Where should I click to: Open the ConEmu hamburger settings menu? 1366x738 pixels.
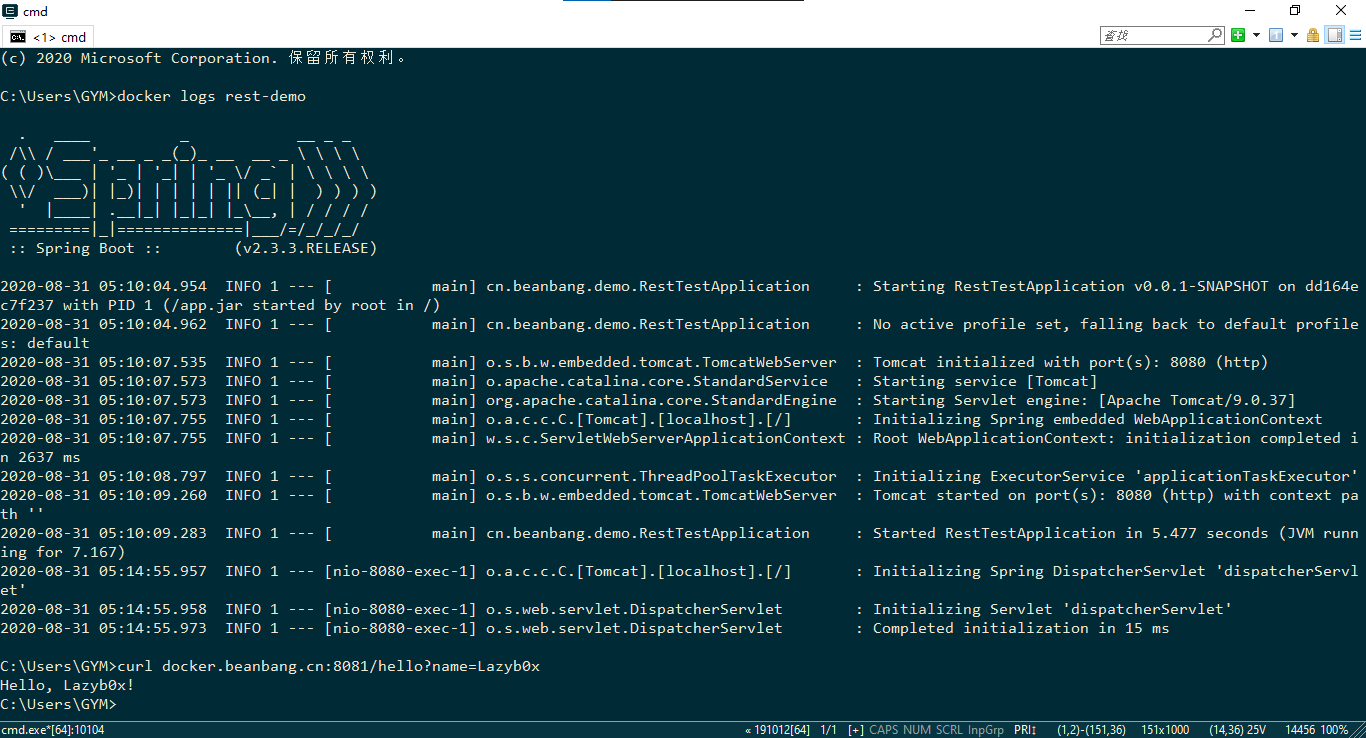1355,35
